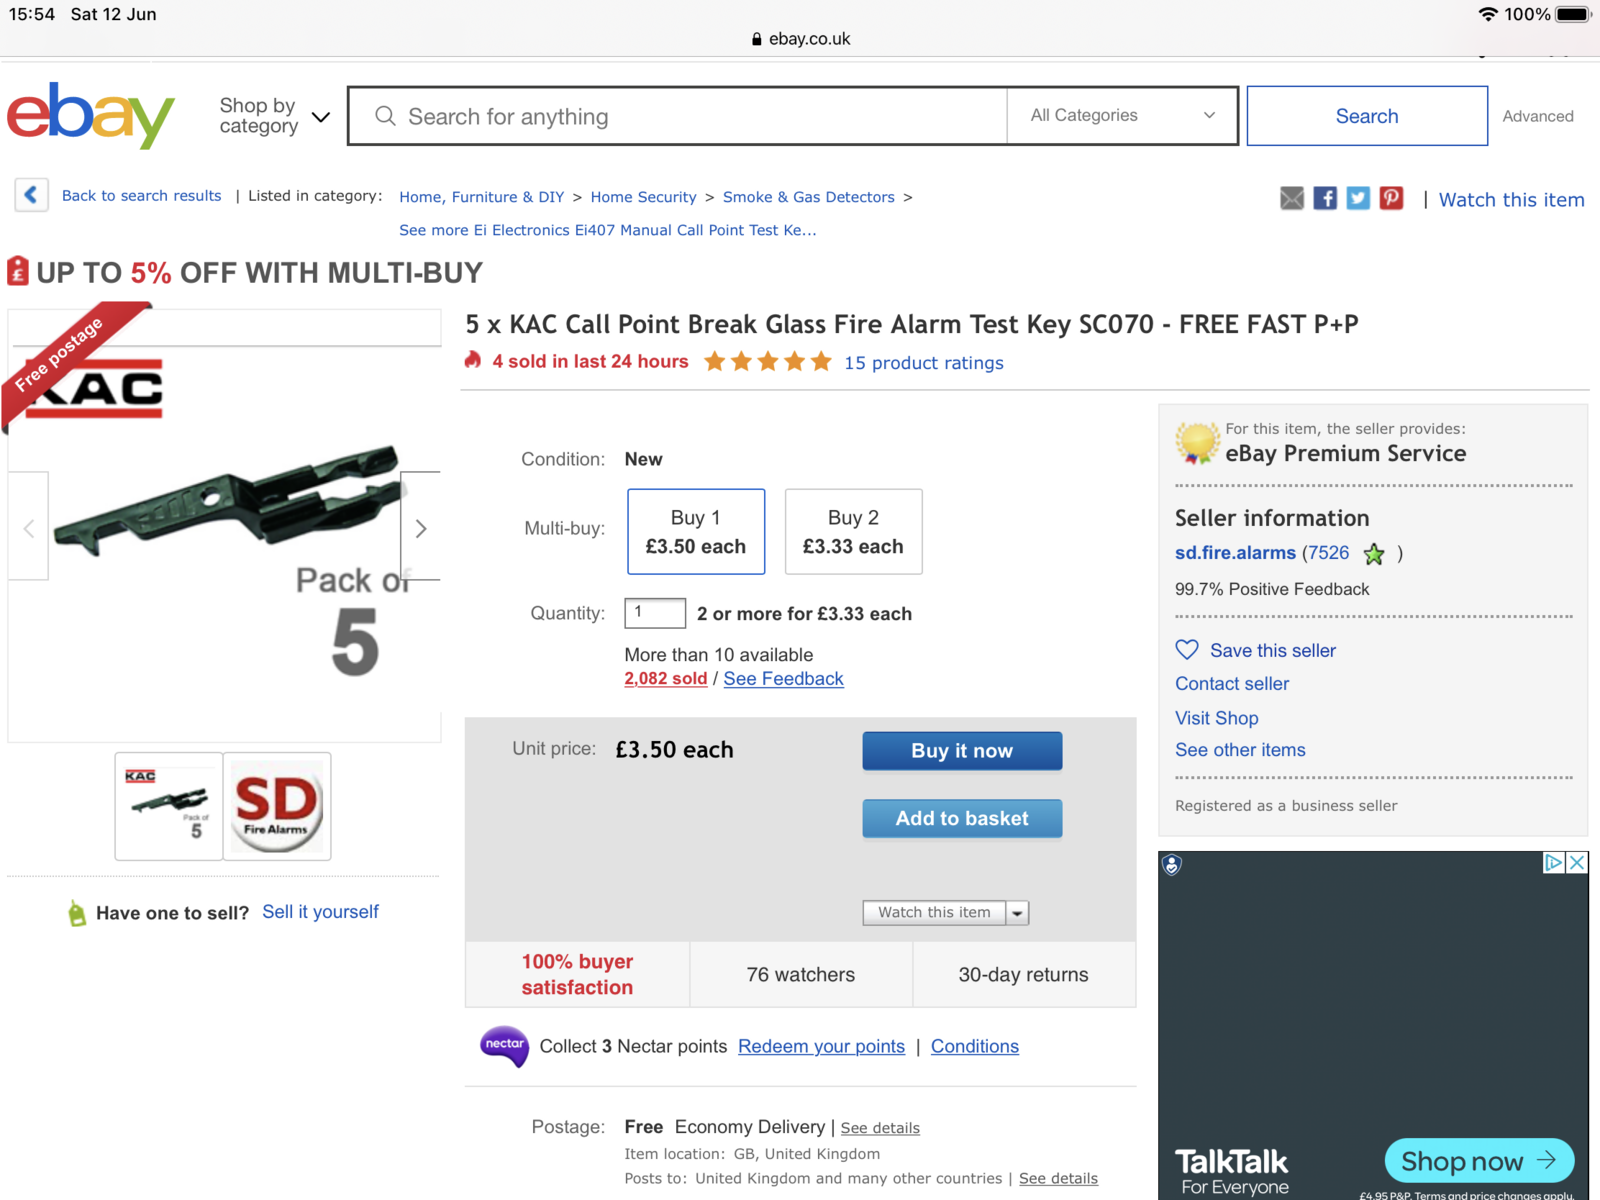Click the quantity input field
The width and height of the screenshot is (1600, 1200).
[655, 613]
